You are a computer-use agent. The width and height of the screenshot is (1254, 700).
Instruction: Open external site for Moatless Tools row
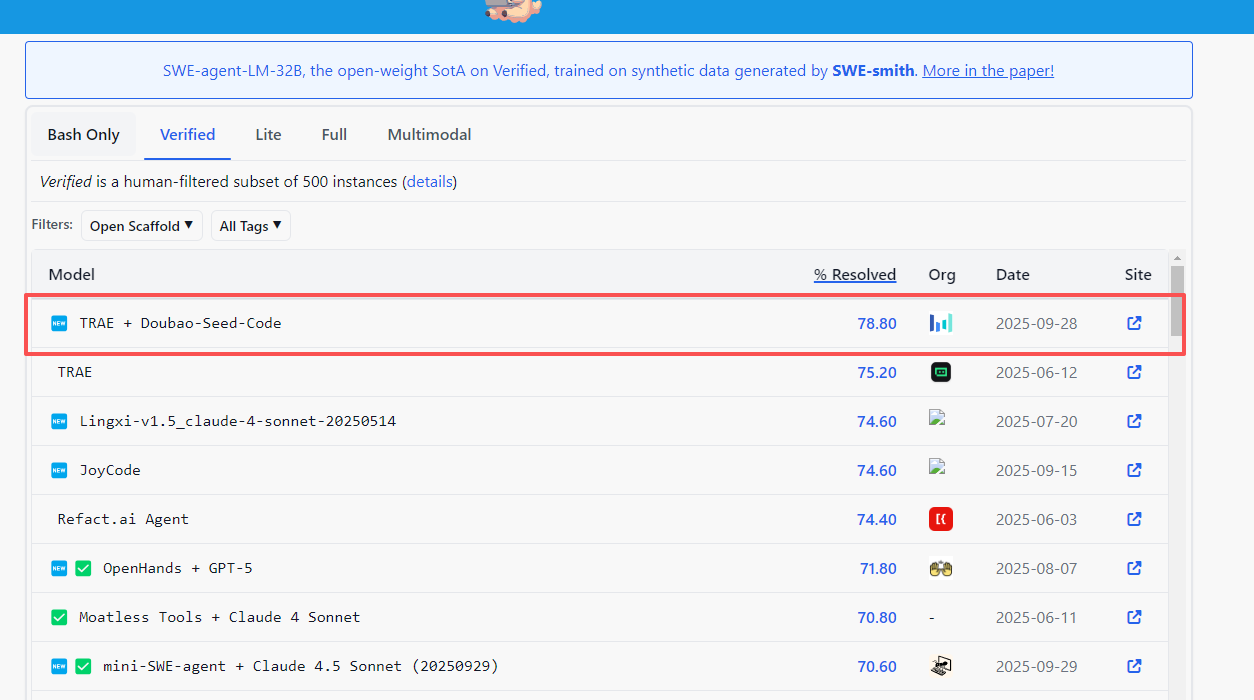tap(1134, 617)
